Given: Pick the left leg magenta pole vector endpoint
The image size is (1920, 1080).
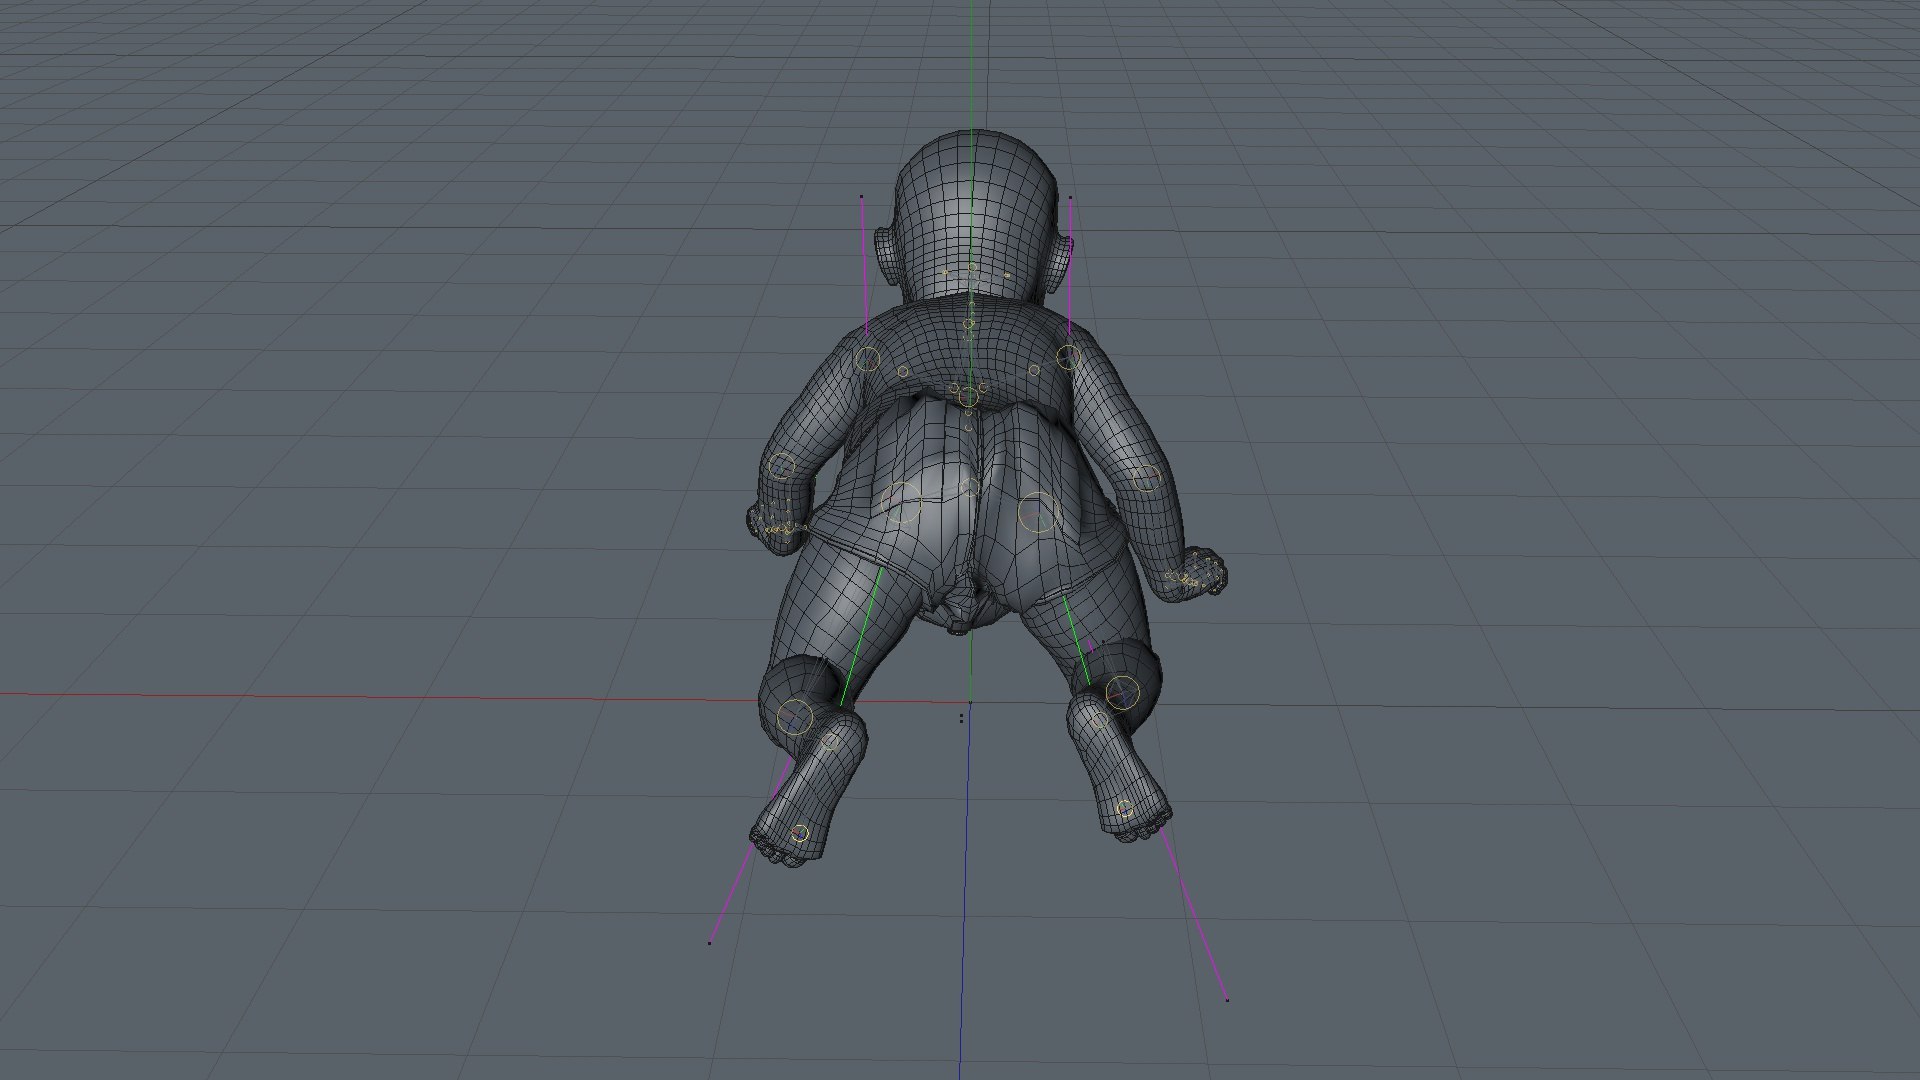Looking at the screenshot, I should click(709, 942).
